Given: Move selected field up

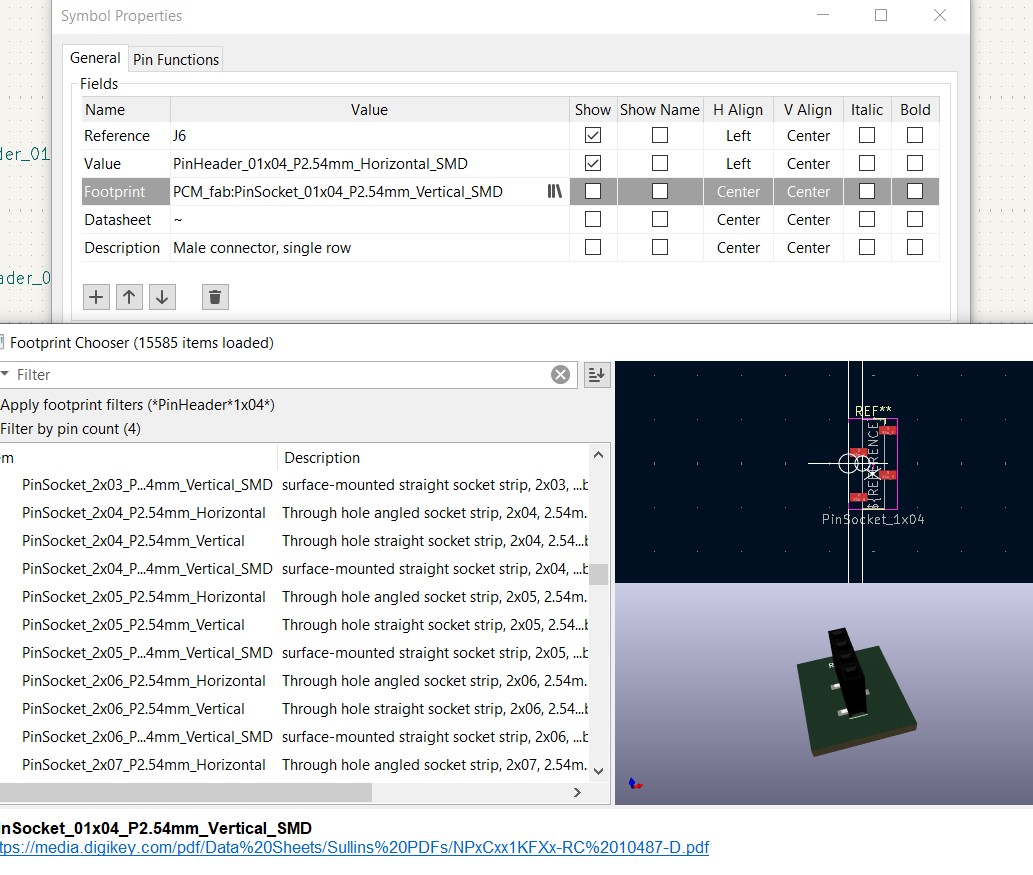Looking at the screenshot, I should click(129, 297).
